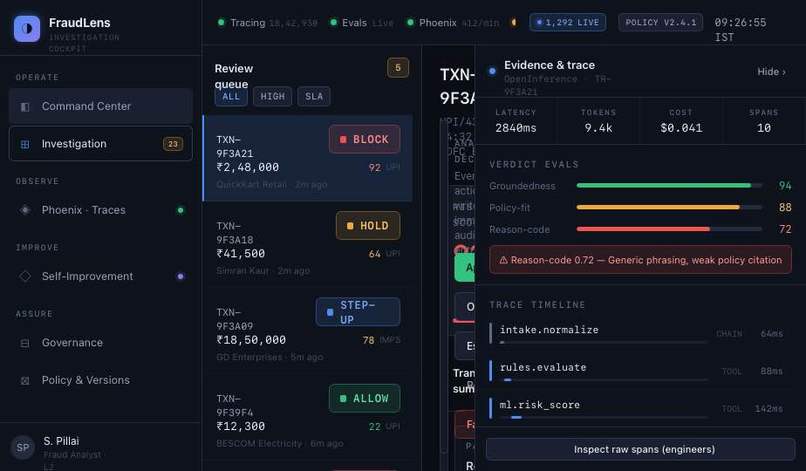Click the blue dot beside Evidence & trace

tap(492, 71)
